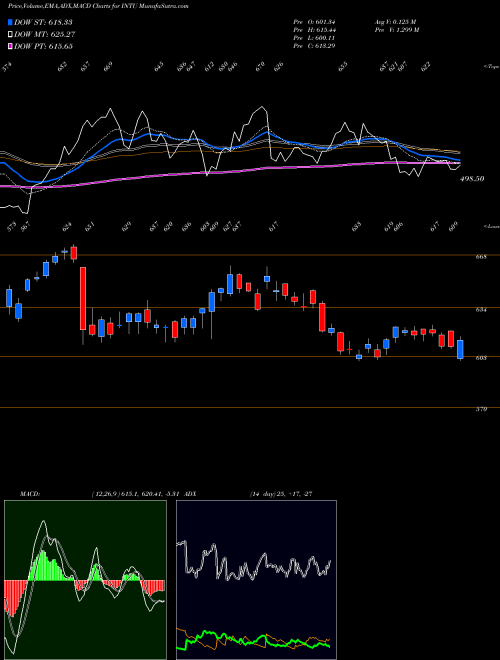Image resolution: width=500 pixels, height=660 pixels.
Task: Select the 'DOW PT: 615.65' legend text
Action: click(43, 46)
